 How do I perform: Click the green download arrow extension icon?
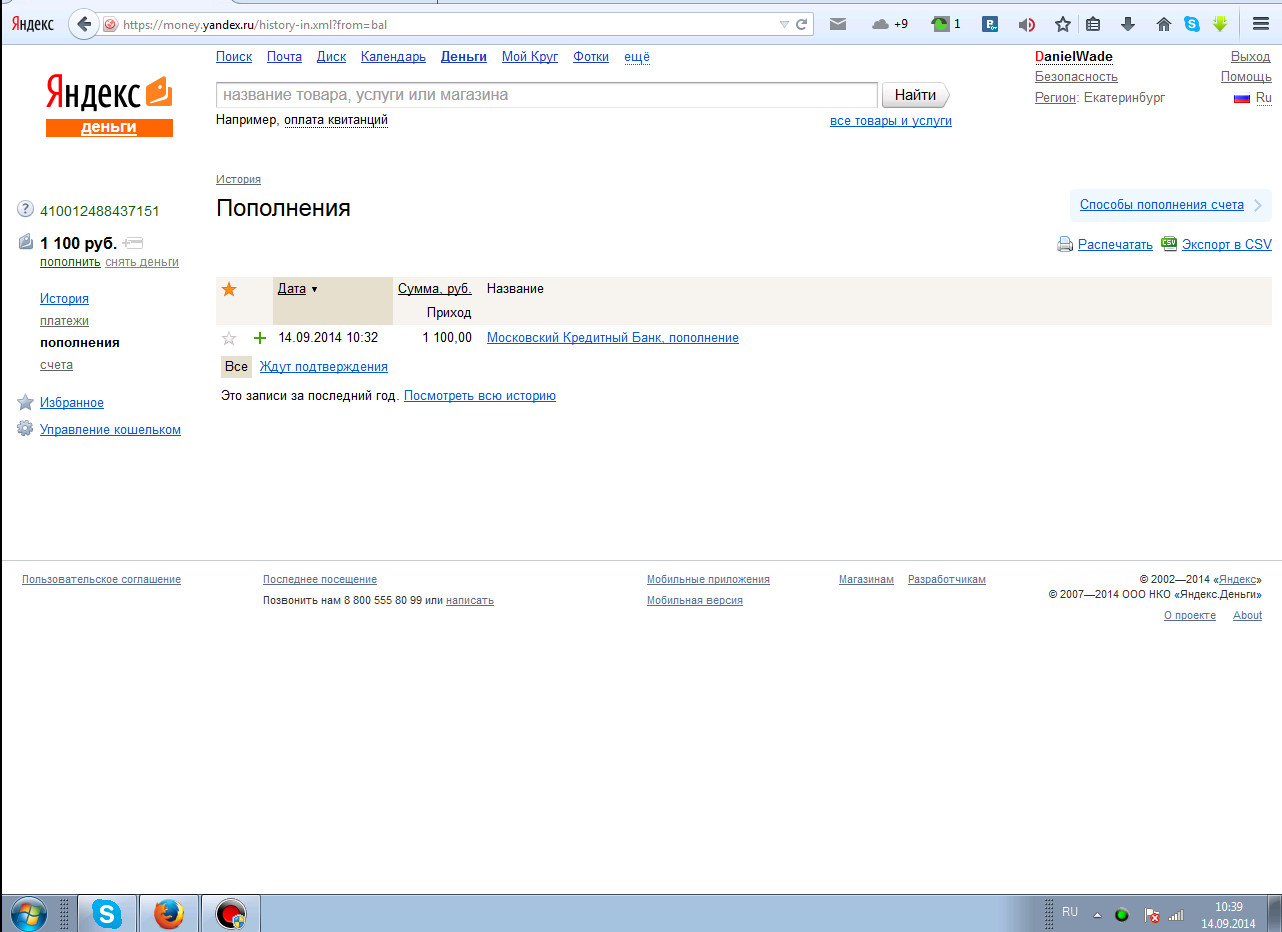(x=1220, y=24)
